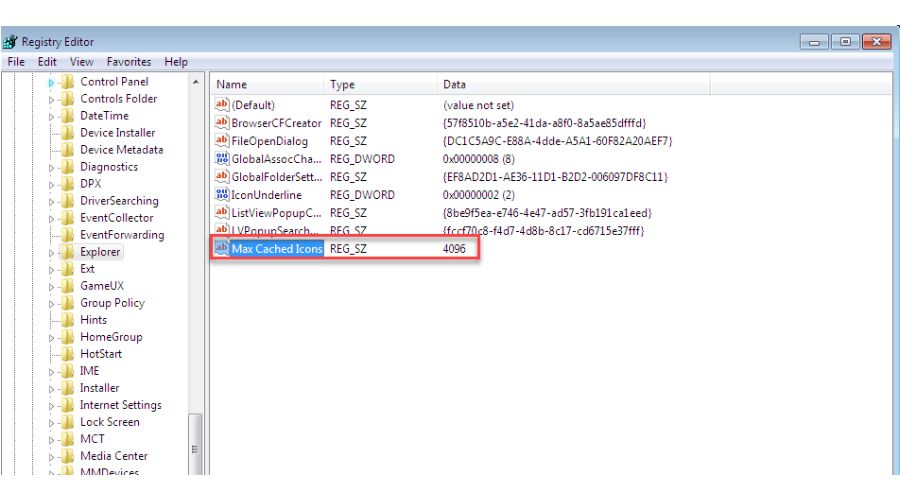This screenshot has width=900, height=500.
Task: Select the IconUnderline value name
Action: (267, 195)
